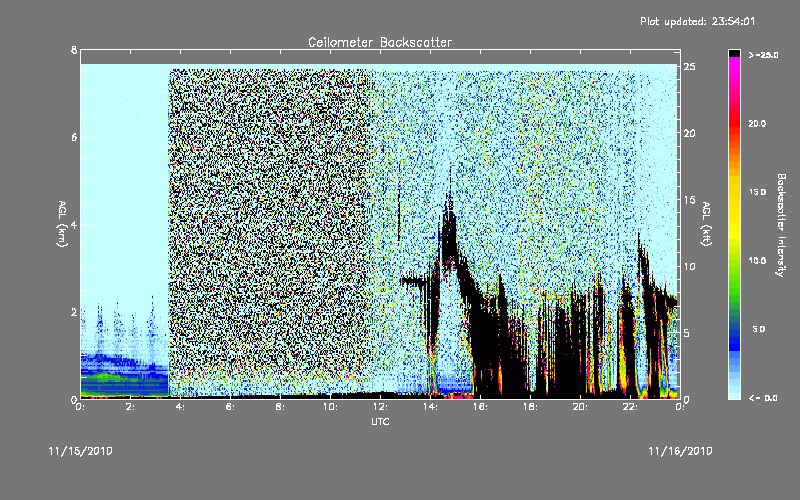Click the 'Plot updated: 23:54:01' timestamp
Image resolution: width=800 pixels, height=500 pixels.
[x=697, y=21]
